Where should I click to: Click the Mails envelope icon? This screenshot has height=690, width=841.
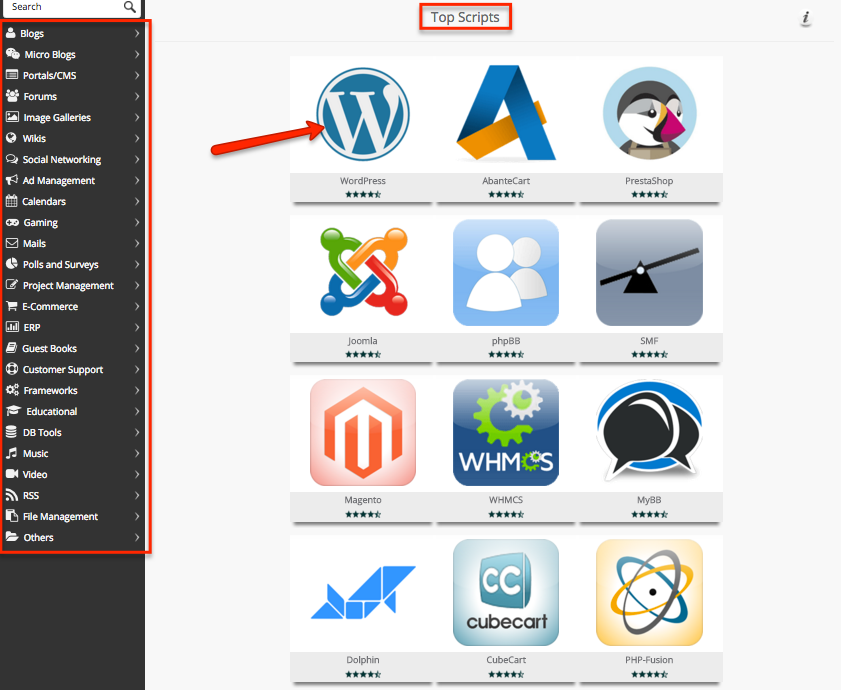point(12,243)
